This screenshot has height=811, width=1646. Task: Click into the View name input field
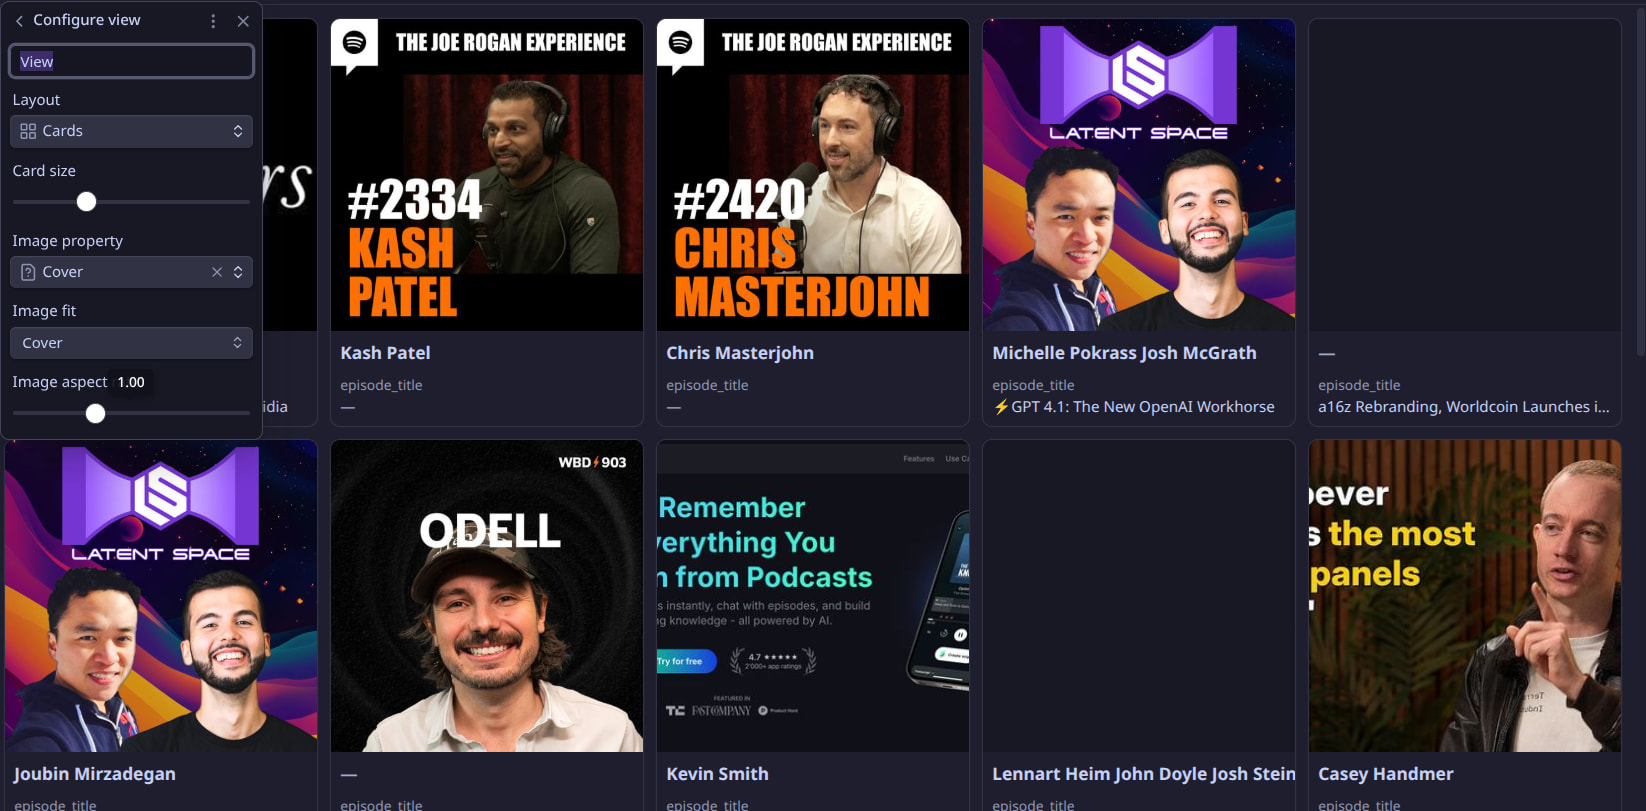click(x=131, y=61)
